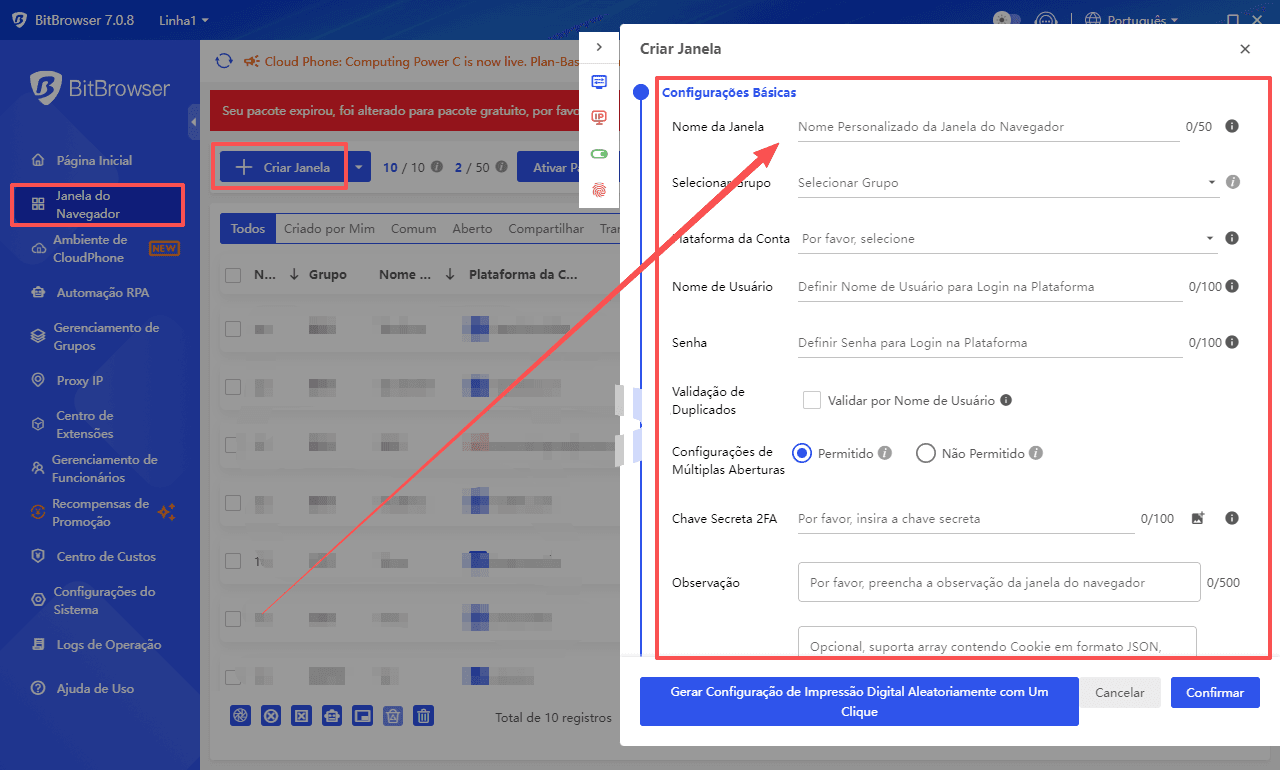Toggle the green switch in side strip
This screenshot has height=770, width=1280.
(x=599, y=154)
